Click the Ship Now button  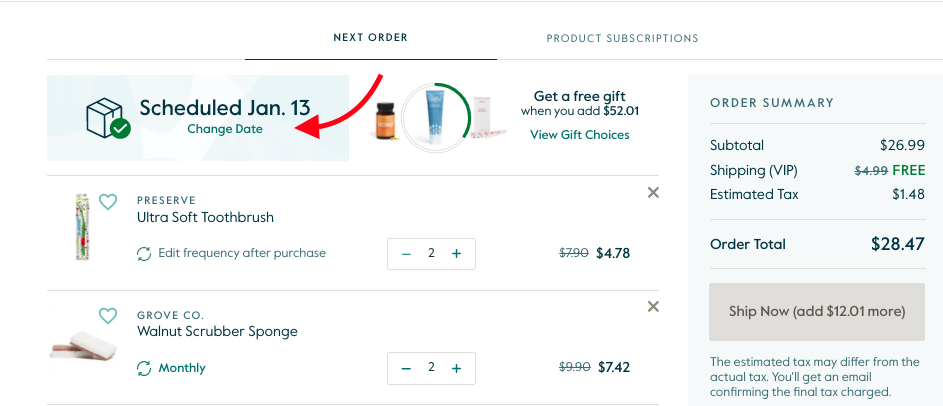(x=817, y=312)
